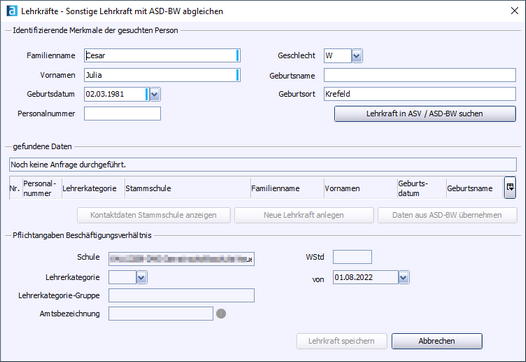The height and width of the screenshot is (362, 526).
Task: Click the info icon next to Amtsbezeichnung
Action: click(x=221, y=314)
